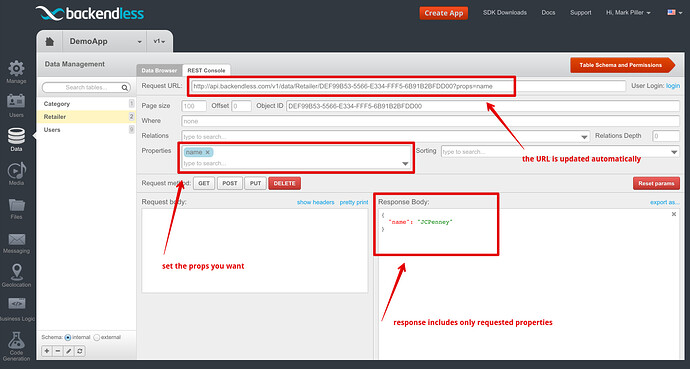Viewport: 690px width, 369px height.
Task: Open the Geolocation pin section
Action: coord(16,276)
